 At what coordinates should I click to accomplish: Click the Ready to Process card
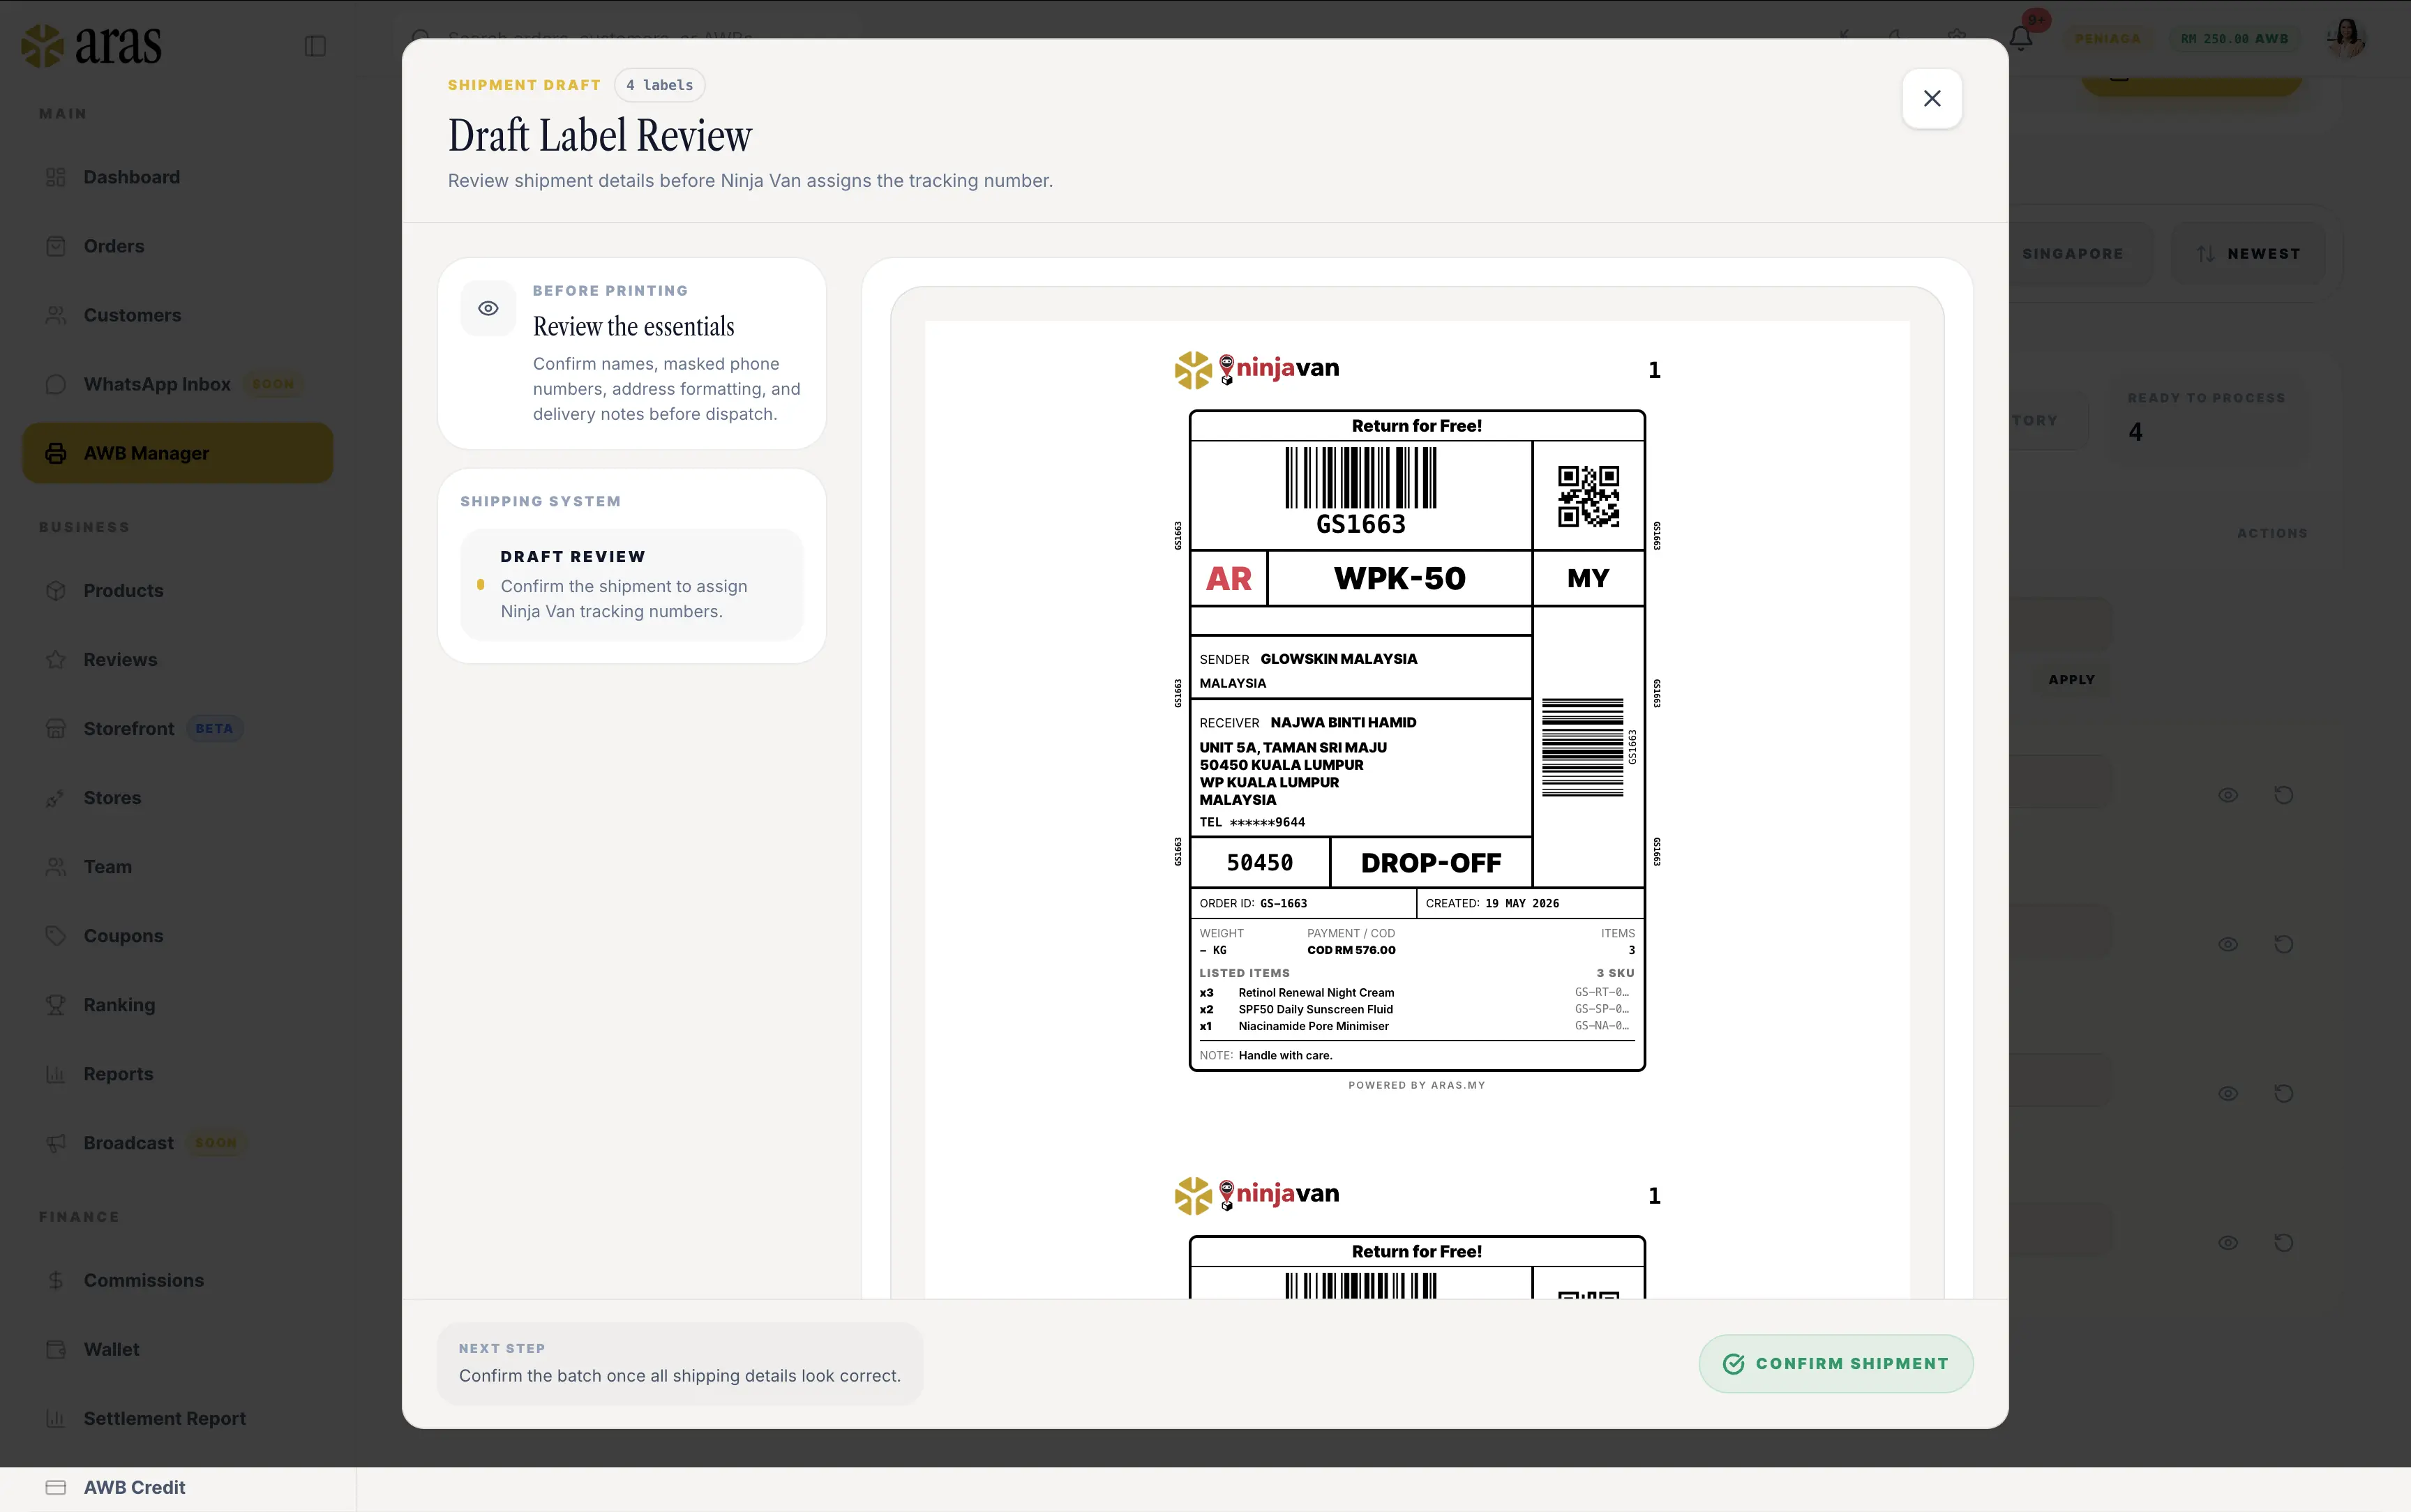point(2207,417)
